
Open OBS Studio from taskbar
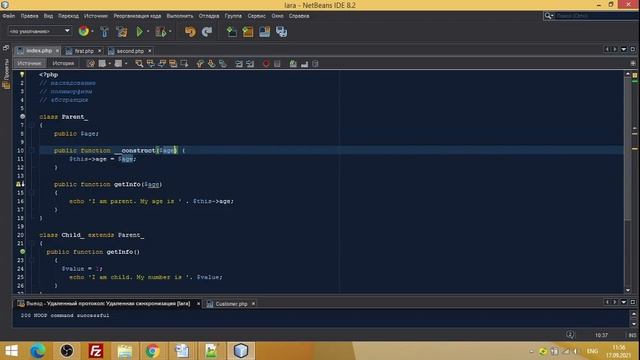(67, 351)
